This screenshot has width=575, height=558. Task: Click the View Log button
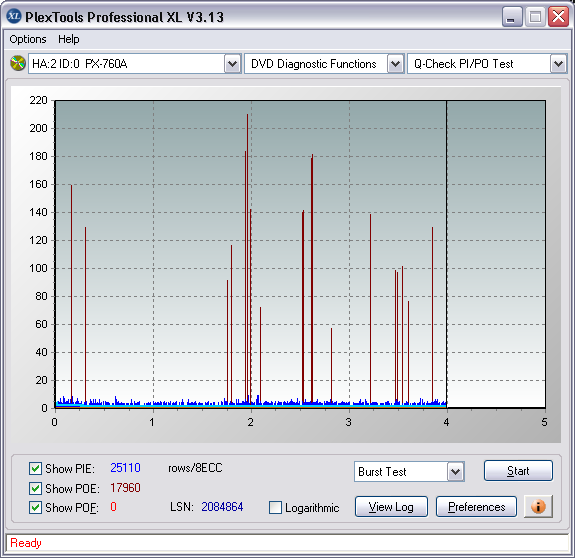(391, 507)
